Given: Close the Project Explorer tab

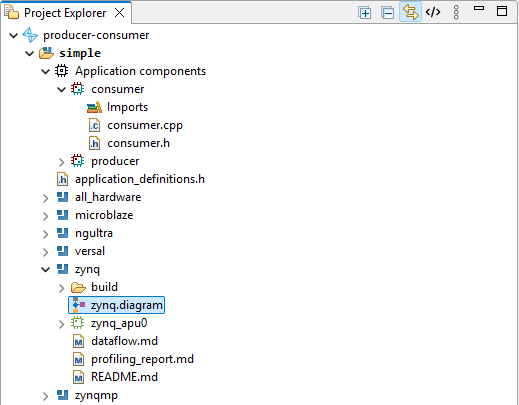Looking at the screenshot, I should click(119, 13).
